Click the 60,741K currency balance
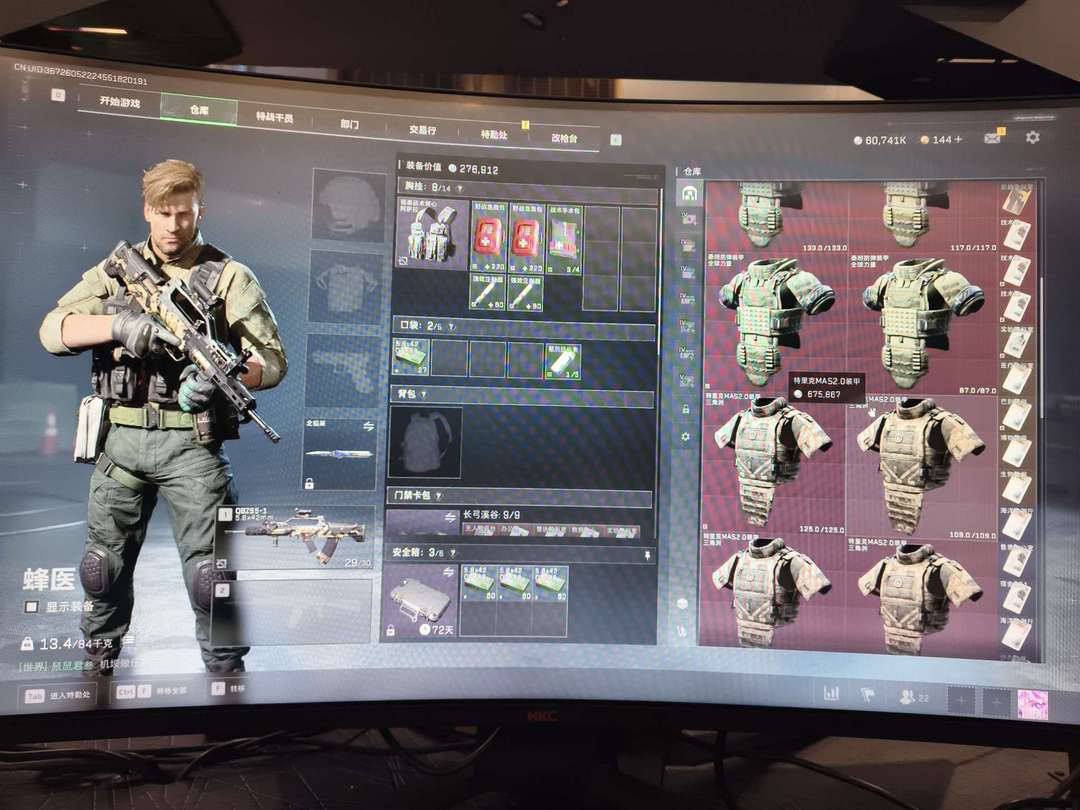 click(880, 140)
